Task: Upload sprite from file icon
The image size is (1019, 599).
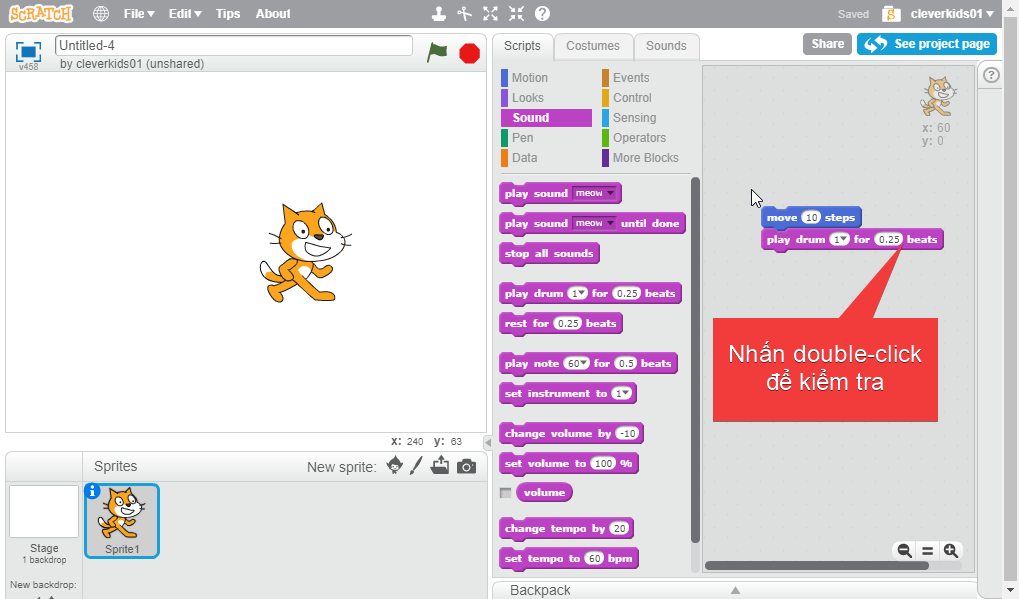Action: click(440, 465)
